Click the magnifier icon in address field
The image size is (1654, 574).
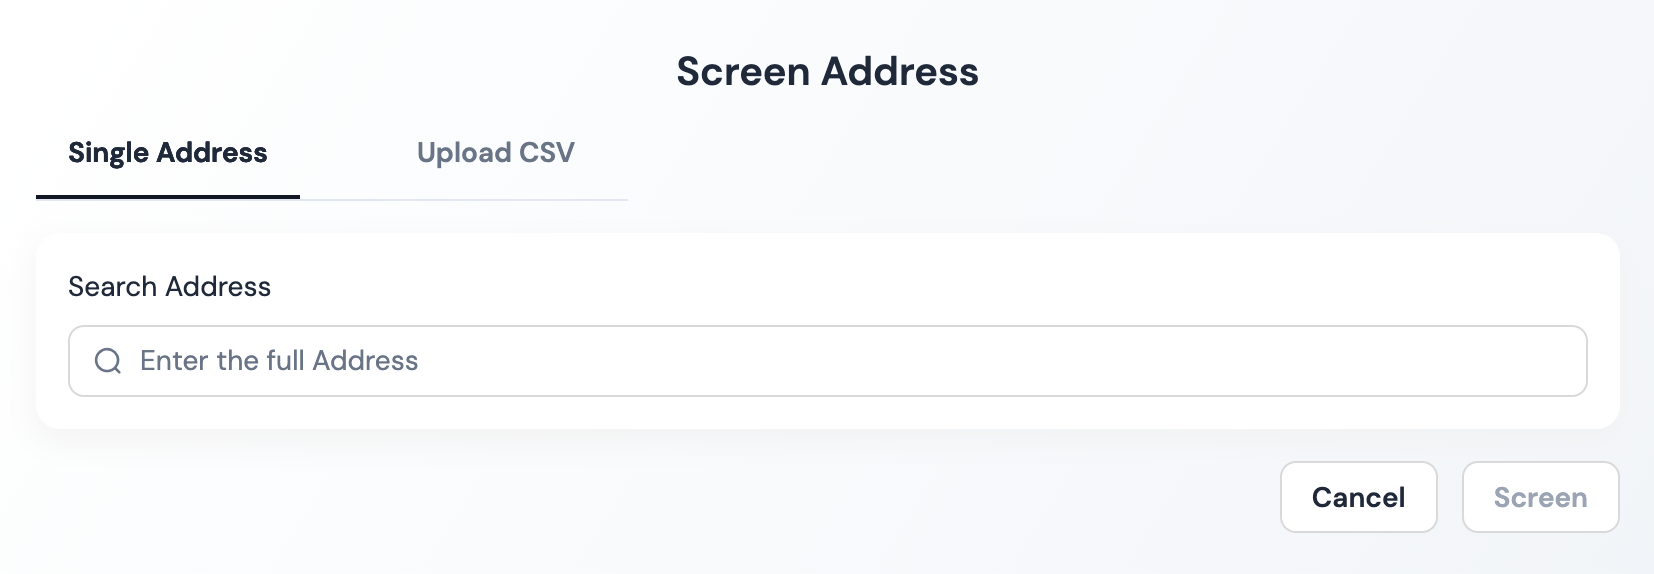108,361
